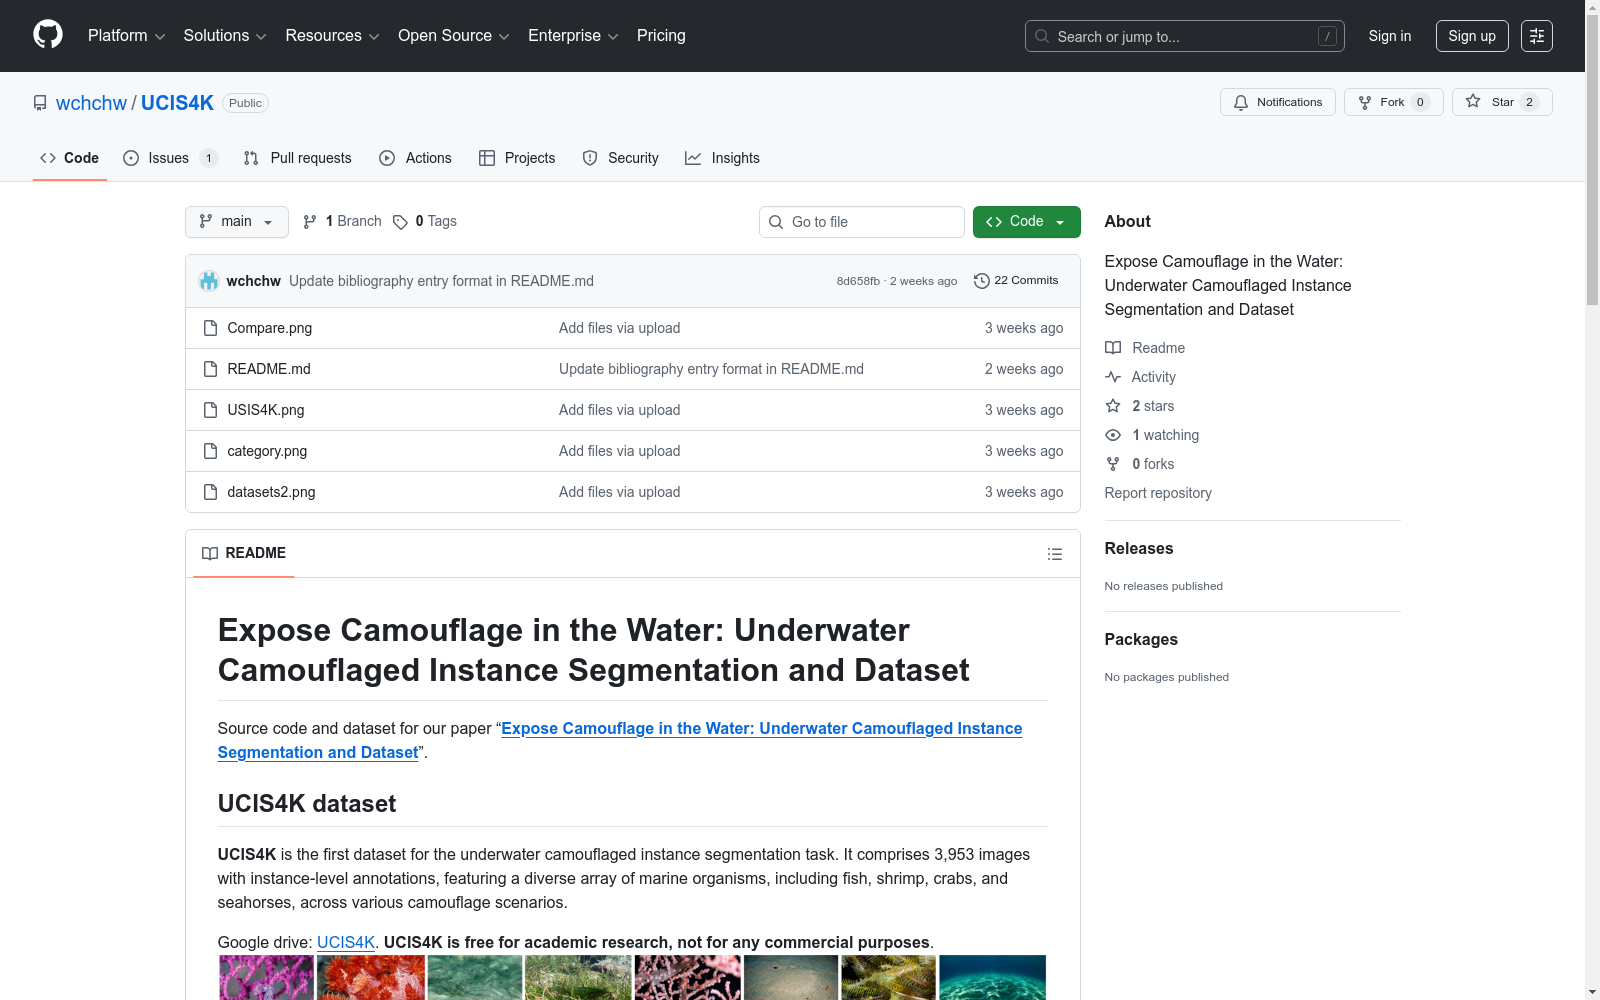Screen dimensions: 1600x1000
Task: View the 1 watching link
Action: click(1152, 435)
